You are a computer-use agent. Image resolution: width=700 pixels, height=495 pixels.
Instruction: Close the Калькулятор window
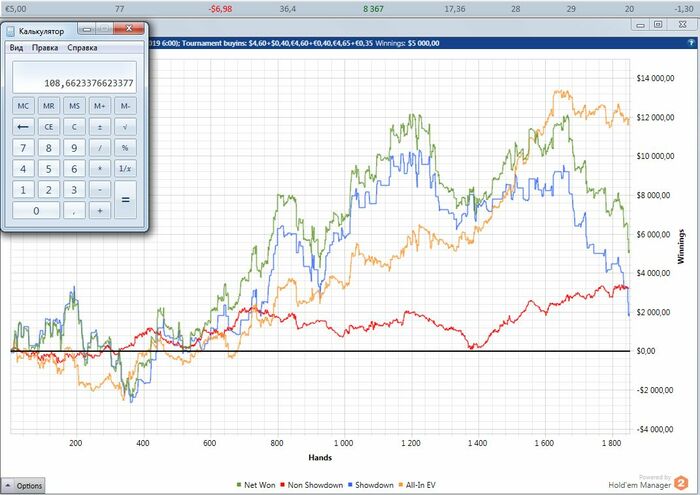pos(129,29)
